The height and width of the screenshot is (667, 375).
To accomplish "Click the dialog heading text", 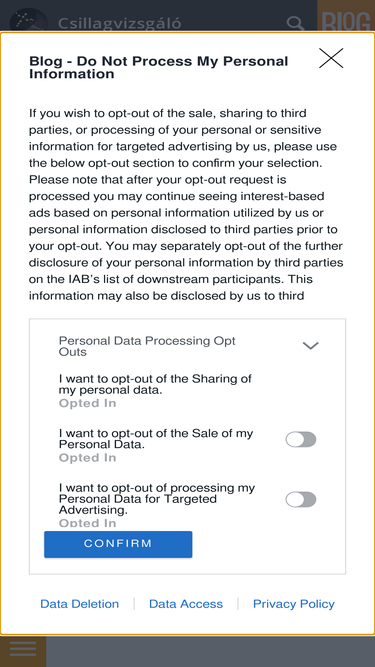I will [x=159, y=67].
